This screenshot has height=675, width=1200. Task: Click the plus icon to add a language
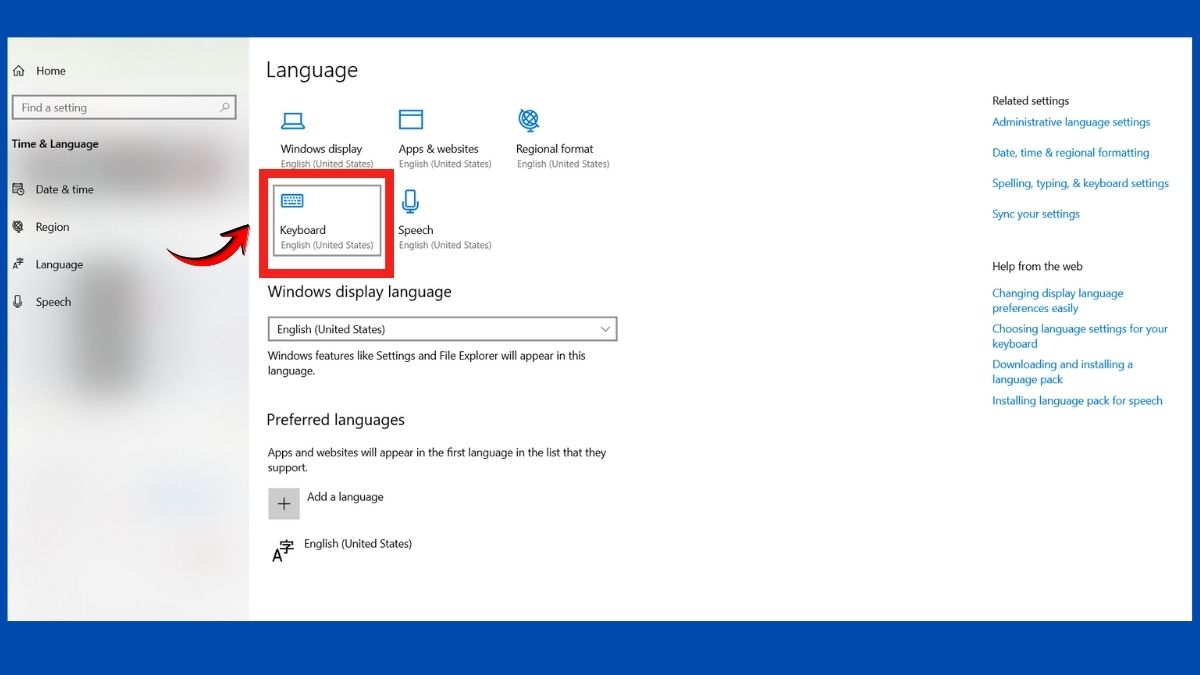[x=284, y=504]
